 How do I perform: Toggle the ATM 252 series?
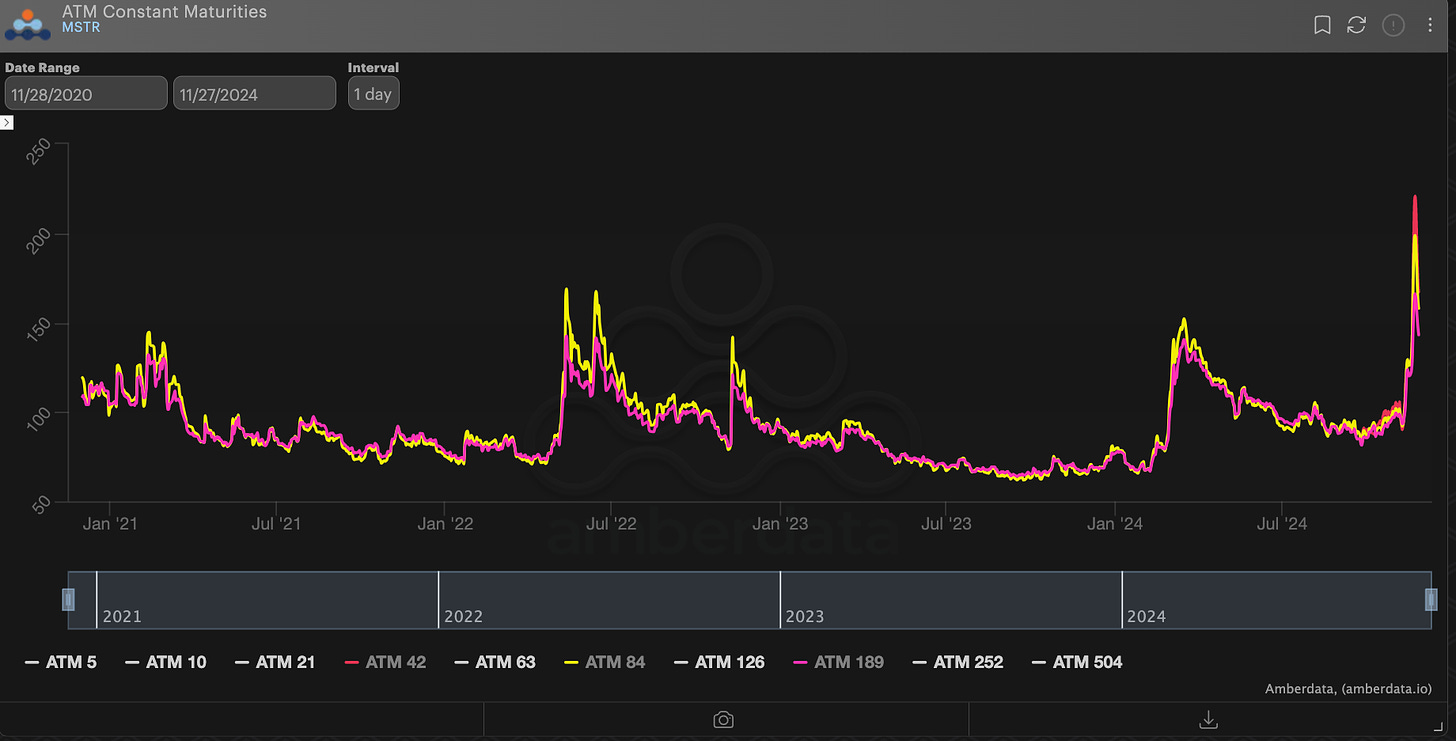958,662
